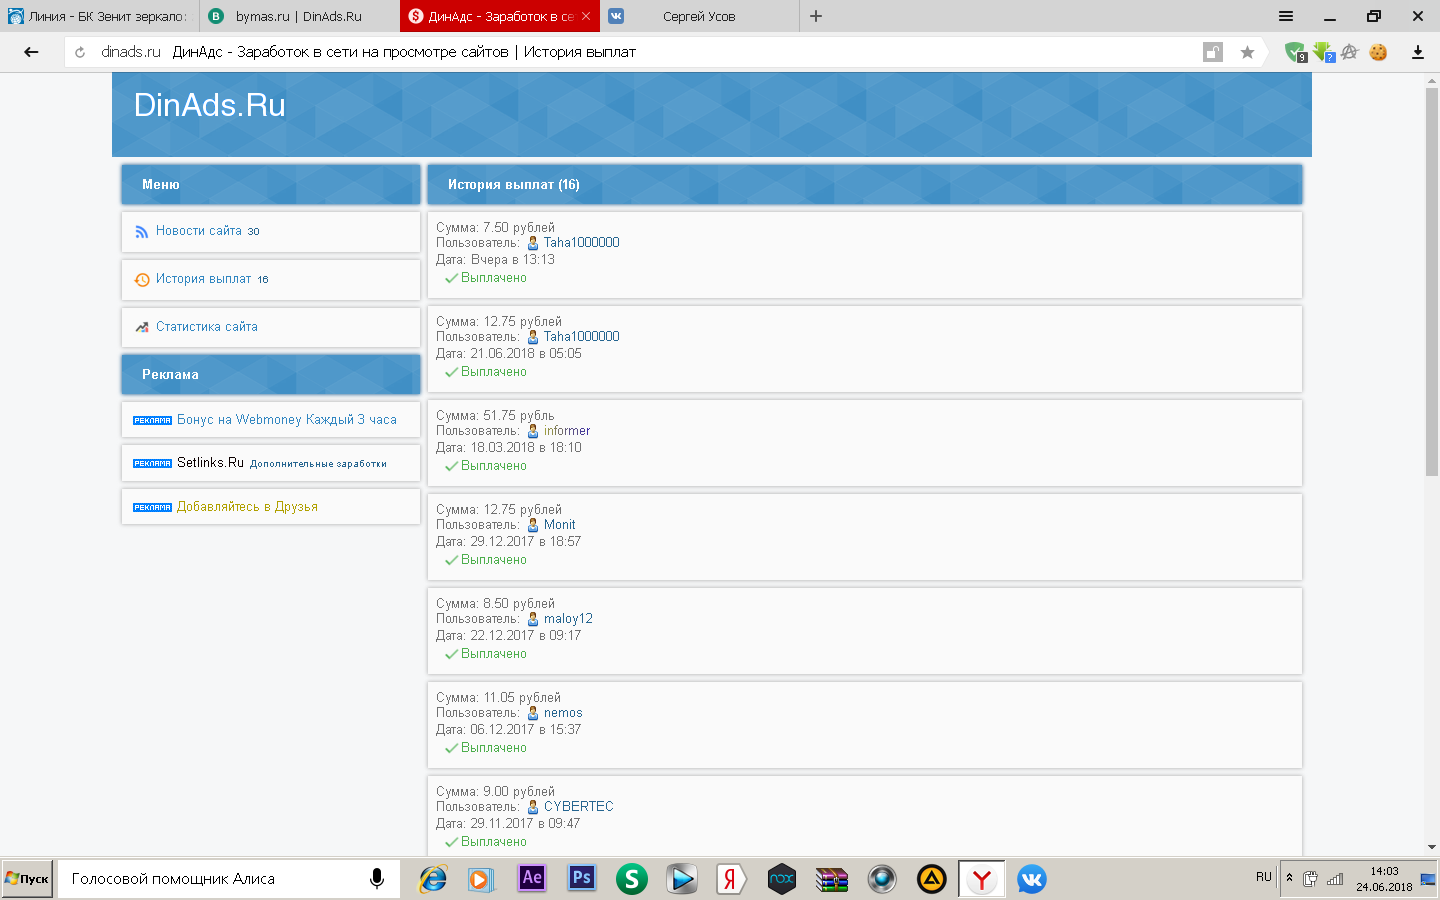Reload the page with the refresh icon

coord(80,52)
